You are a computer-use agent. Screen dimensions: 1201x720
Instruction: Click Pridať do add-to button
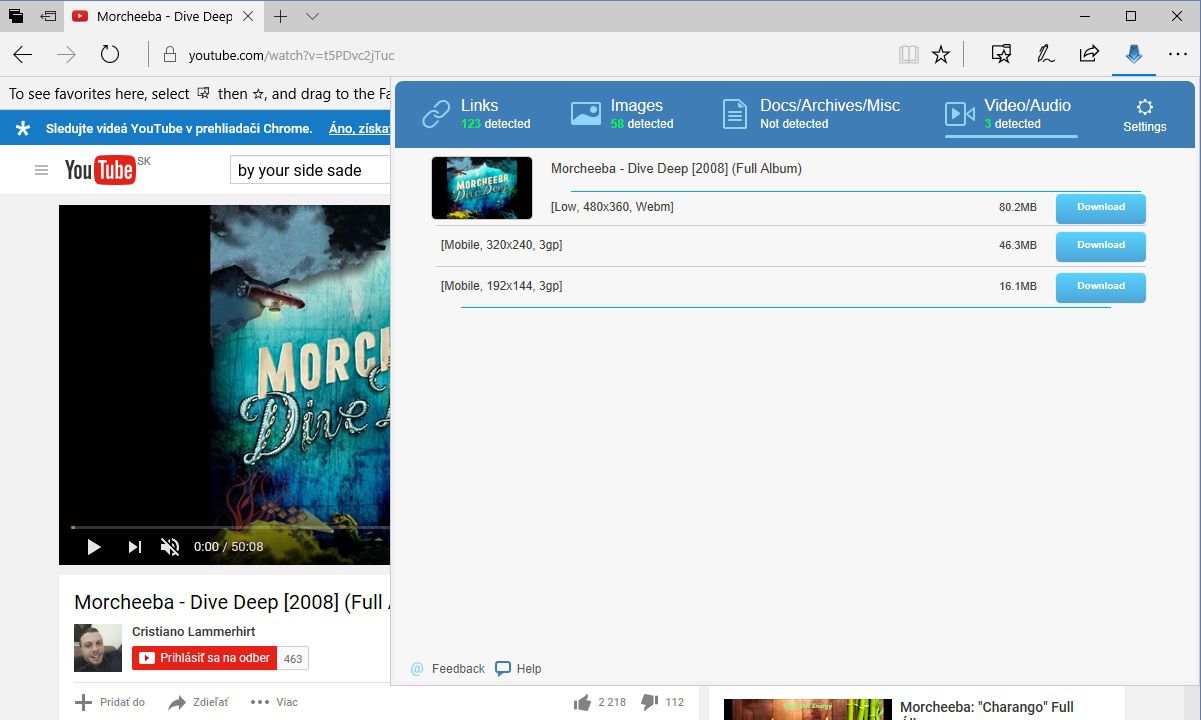[x=111, y=702]
